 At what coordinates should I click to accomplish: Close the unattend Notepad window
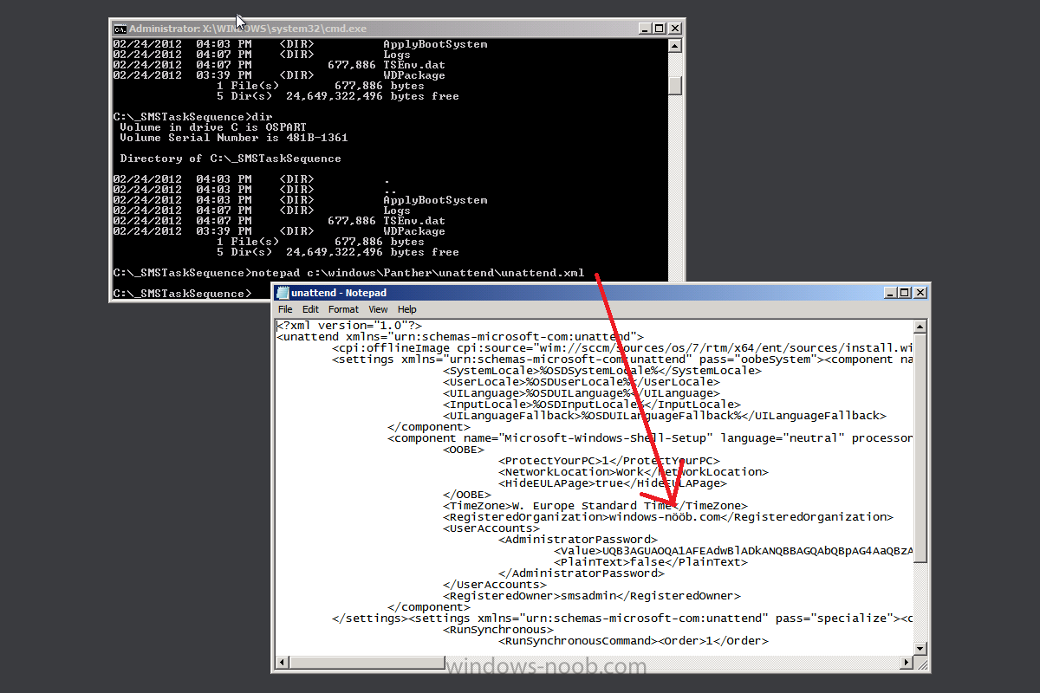920,293
